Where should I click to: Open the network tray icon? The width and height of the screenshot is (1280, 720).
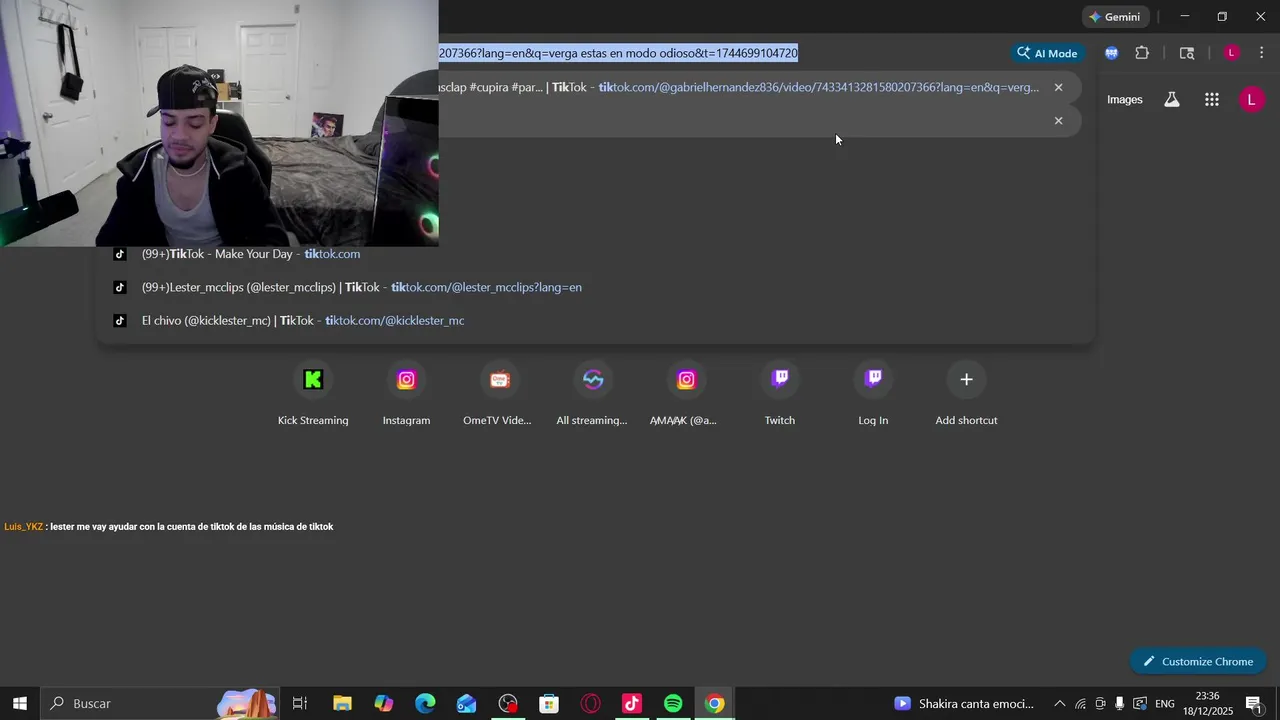tap(1080, 704)
